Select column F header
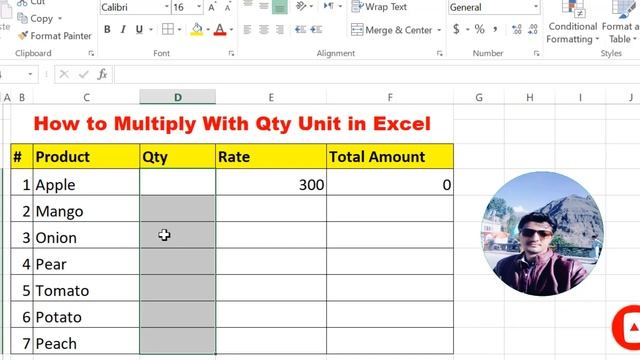The image size is (640, 360). [390, 98]
